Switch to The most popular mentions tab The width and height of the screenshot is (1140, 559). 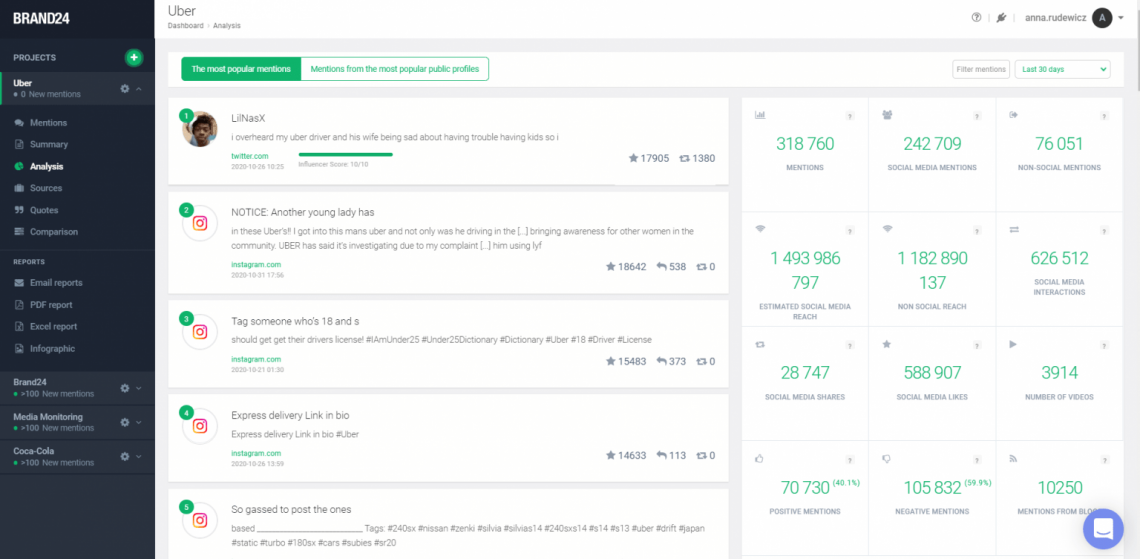click(241, 69)
